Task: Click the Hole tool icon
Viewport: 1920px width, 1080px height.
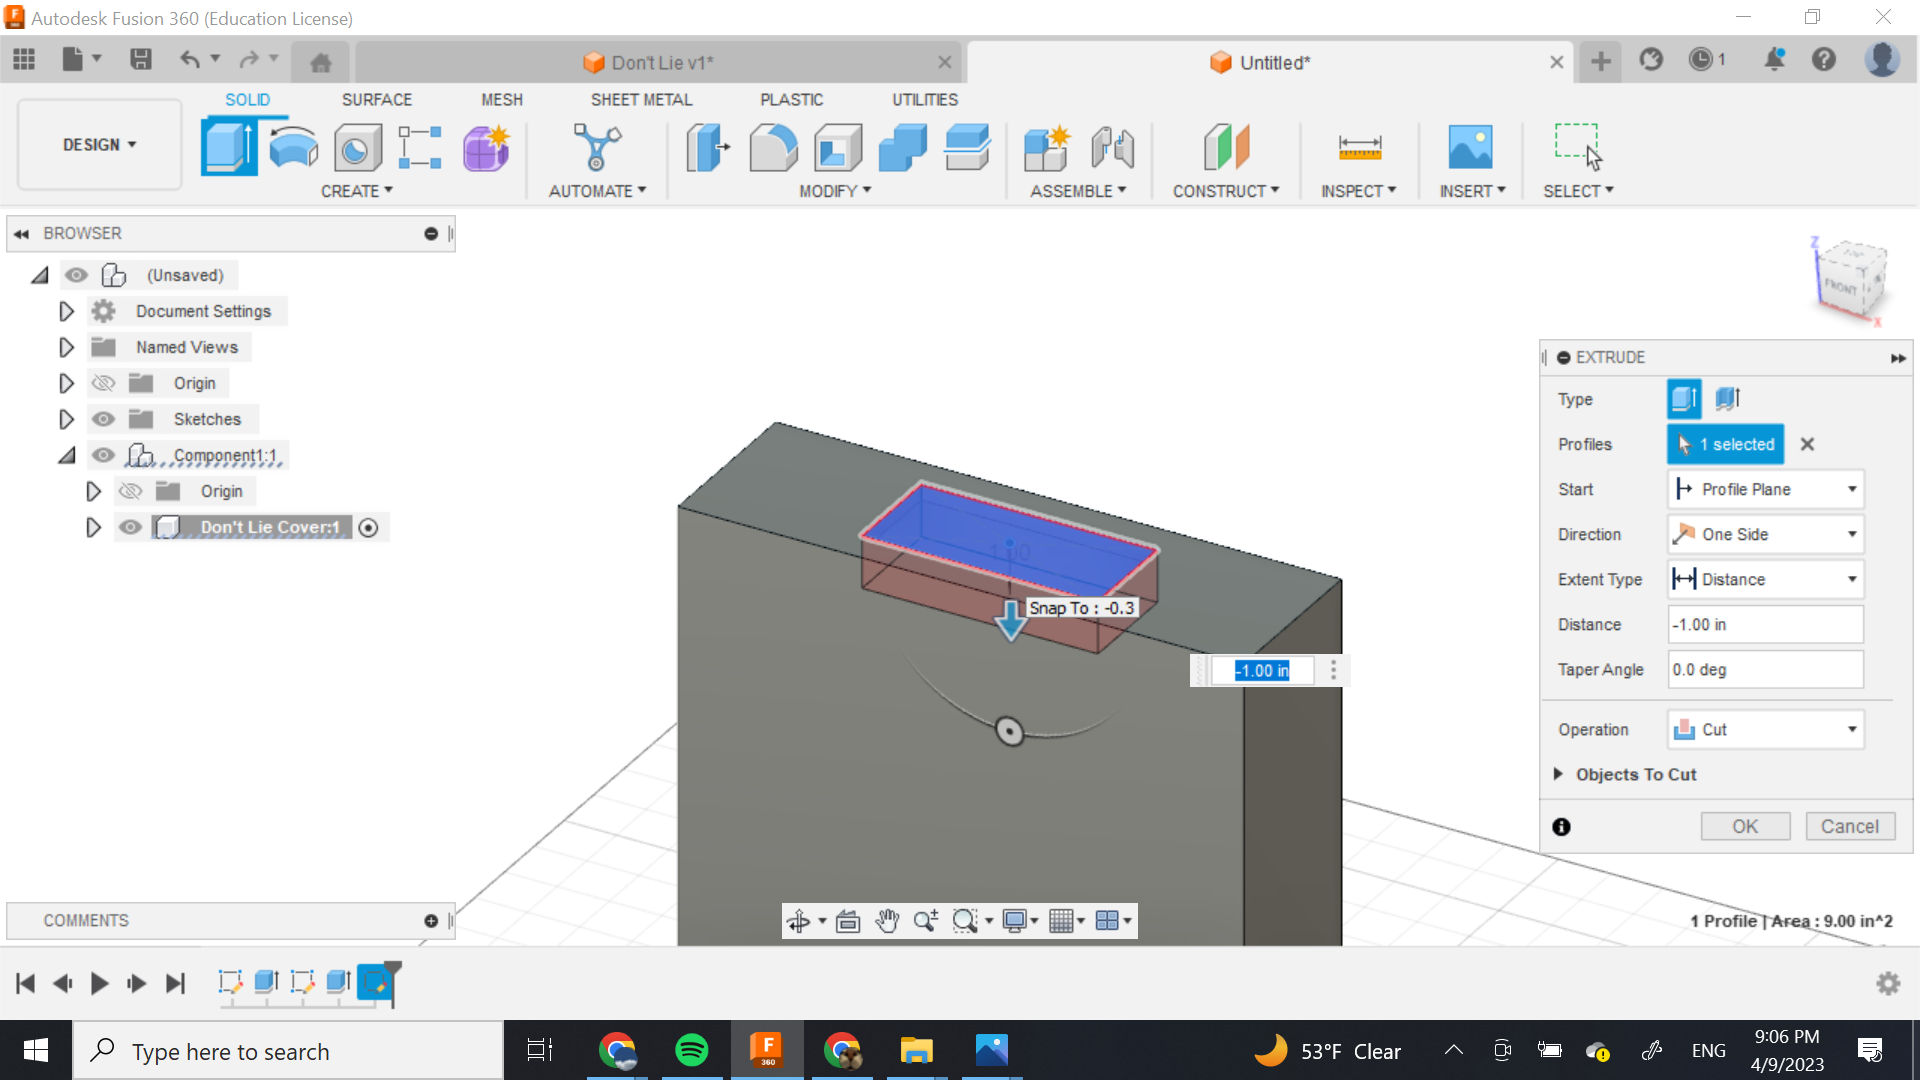Action: 357,147
